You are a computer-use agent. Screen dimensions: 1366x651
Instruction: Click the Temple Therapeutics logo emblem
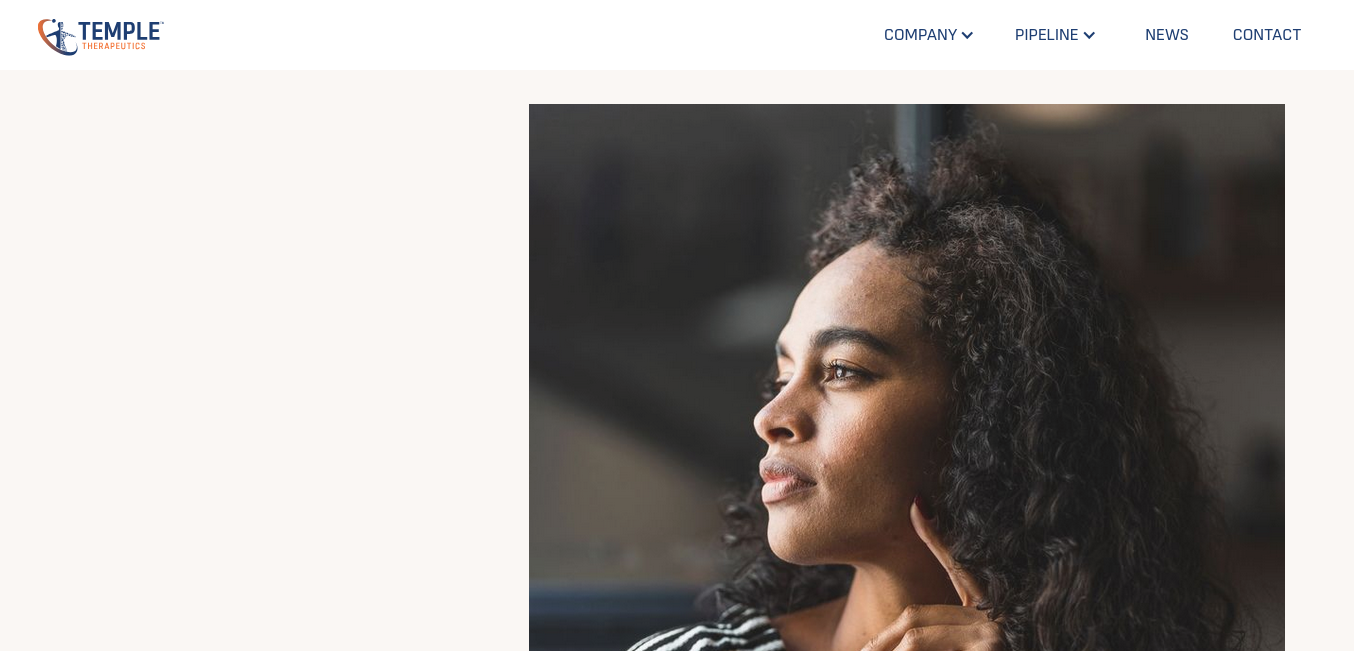tap(57, 36)
